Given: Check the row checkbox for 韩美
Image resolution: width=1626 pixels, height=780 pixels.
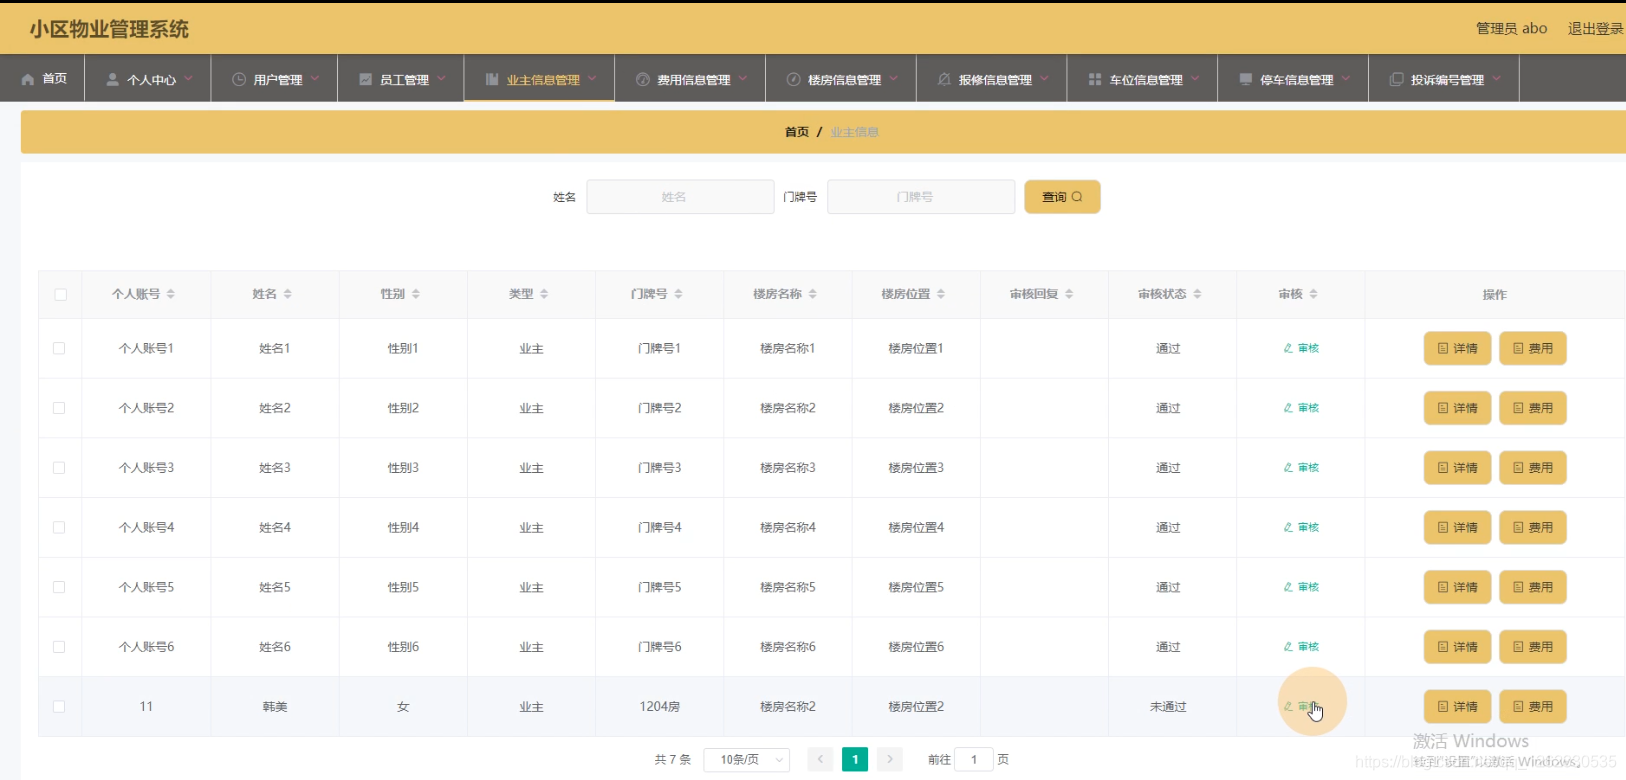Looking at the screenshot, I should coord(59,706).
